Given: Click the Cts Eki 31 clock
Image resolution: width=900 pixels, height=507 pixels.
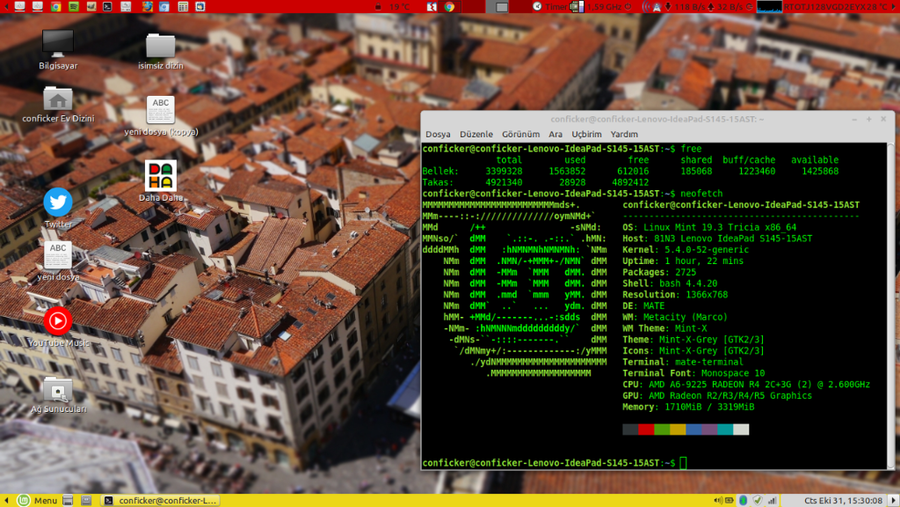Looking at the screenshot, I should (843, 500).
